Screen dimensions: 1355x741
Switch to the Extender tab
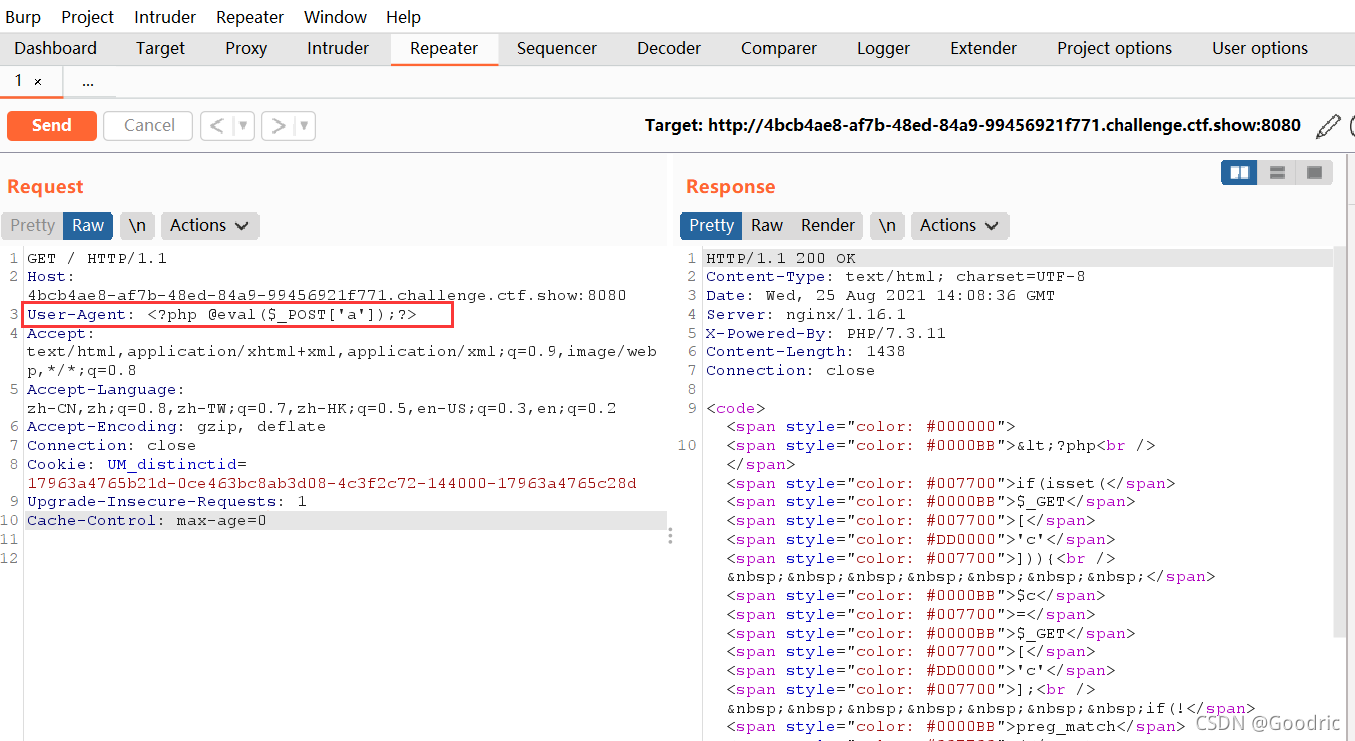pos(983,48)
